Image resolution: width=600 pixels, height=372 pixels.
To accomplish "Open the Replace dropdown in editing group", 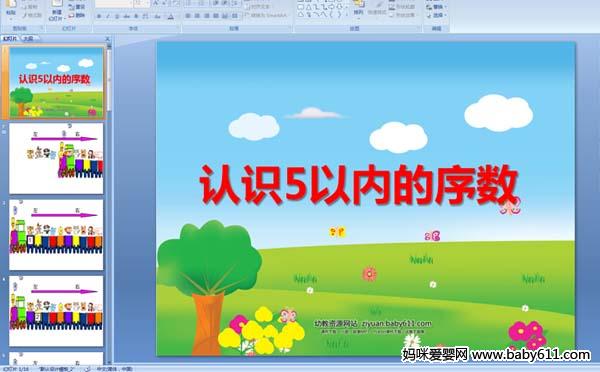I will [x=436, y=7].
